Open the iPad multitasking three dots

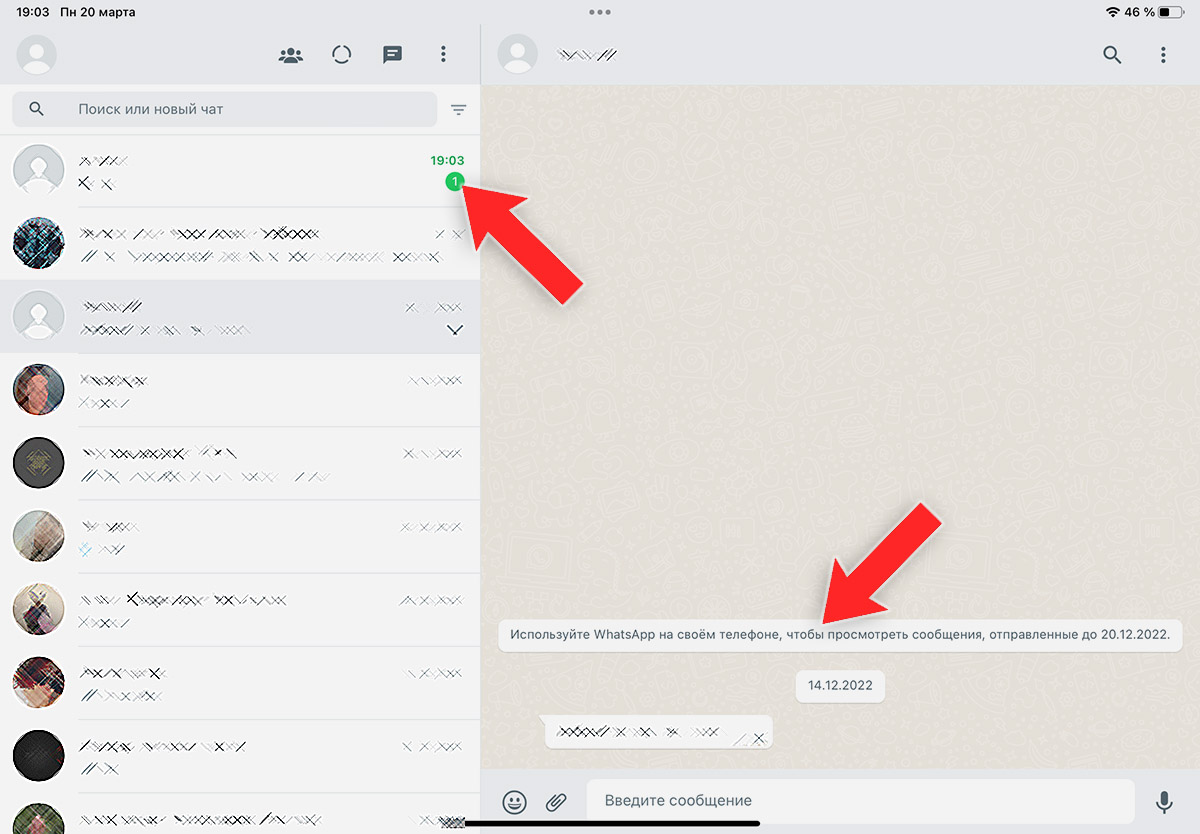tap(600, 12)
